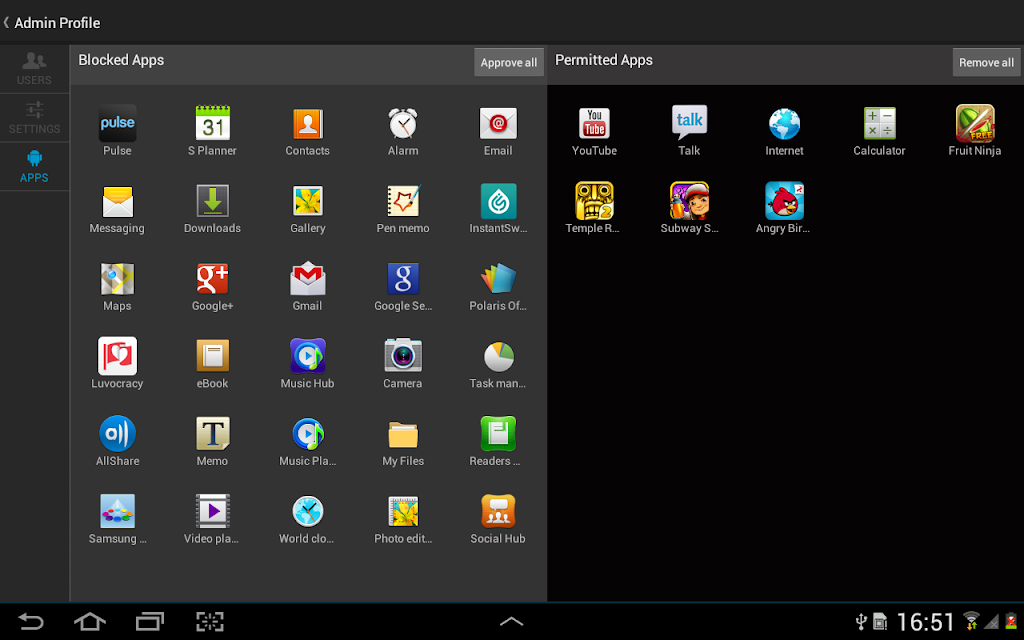The height and width of the screenshot is (640, 1024).
Task: Tap the Temple Run 2 icon
Action: click(594, 201)
